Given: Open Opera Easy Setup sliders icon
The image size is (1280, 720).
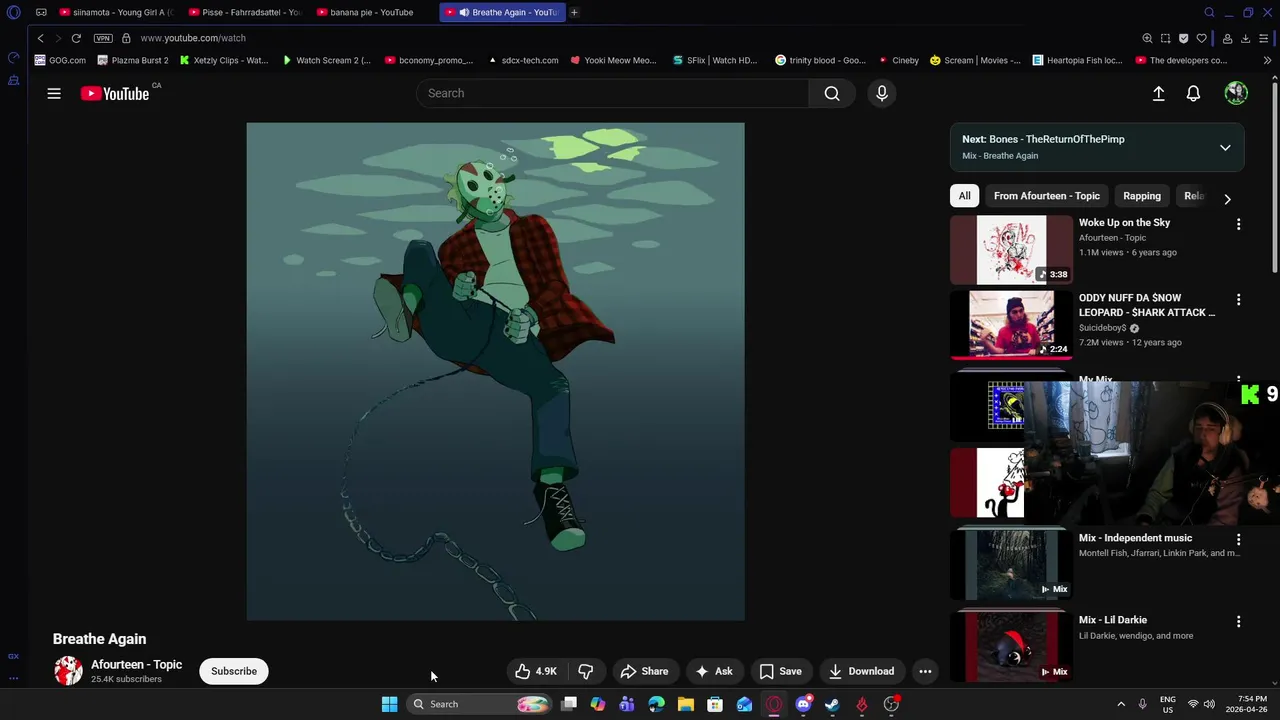Looking at the screenshot, I should (1264, 38).
